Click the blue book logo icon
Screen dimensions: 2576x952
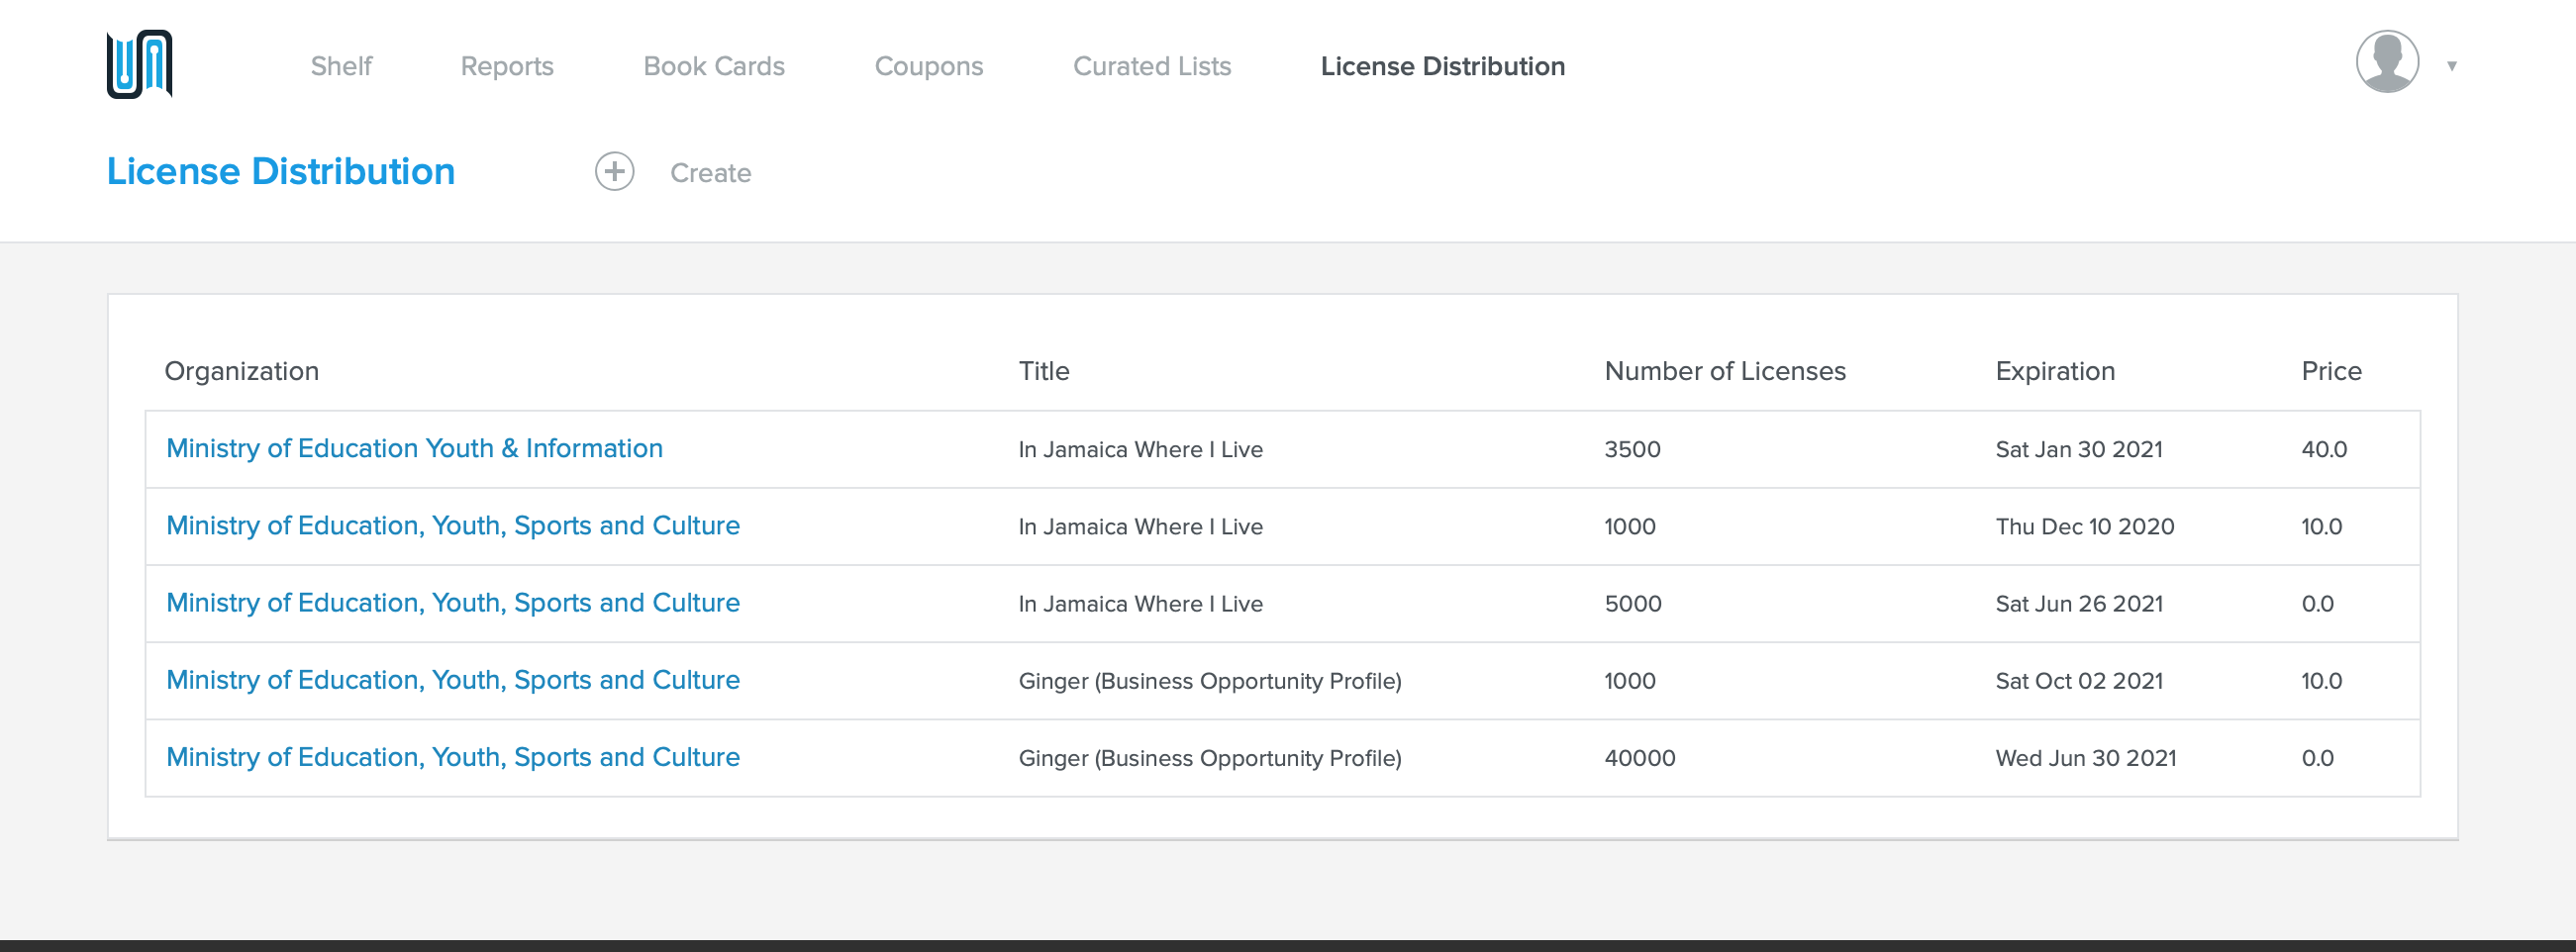pyautogui.click(x=139, y=64)
